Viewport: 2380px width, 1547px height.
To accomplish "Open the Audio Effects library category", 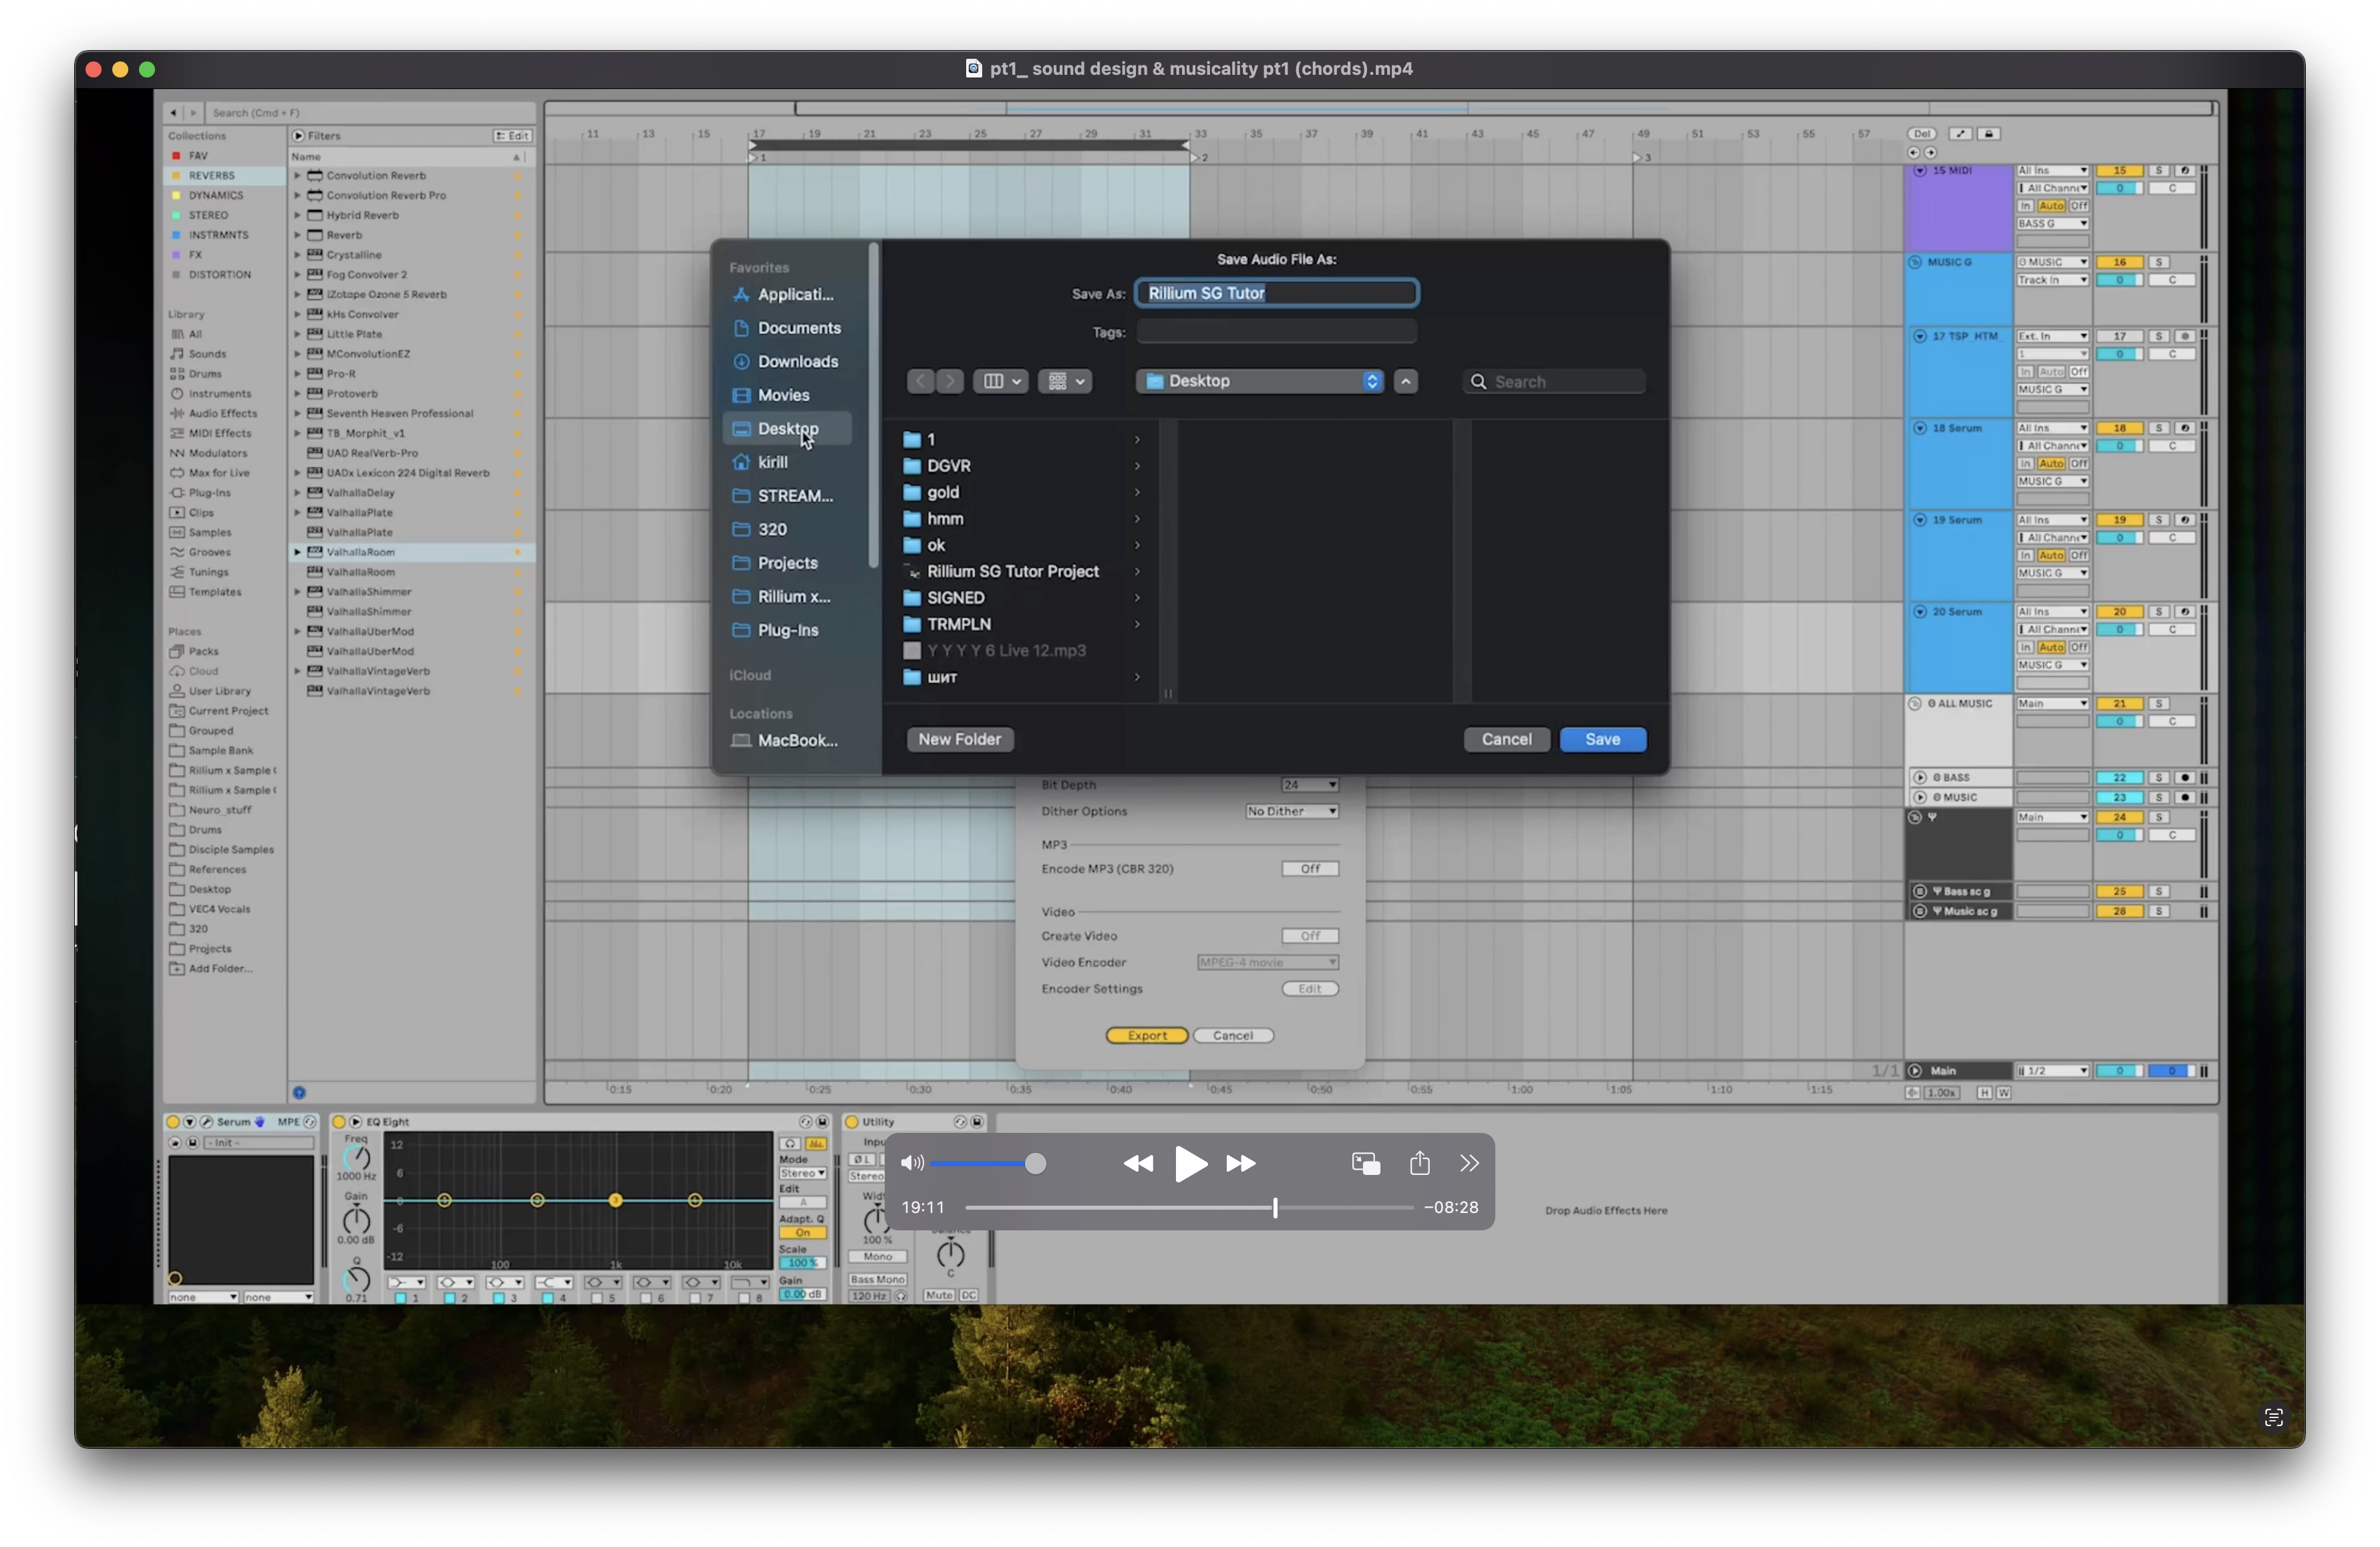I will tap(224, 413).
